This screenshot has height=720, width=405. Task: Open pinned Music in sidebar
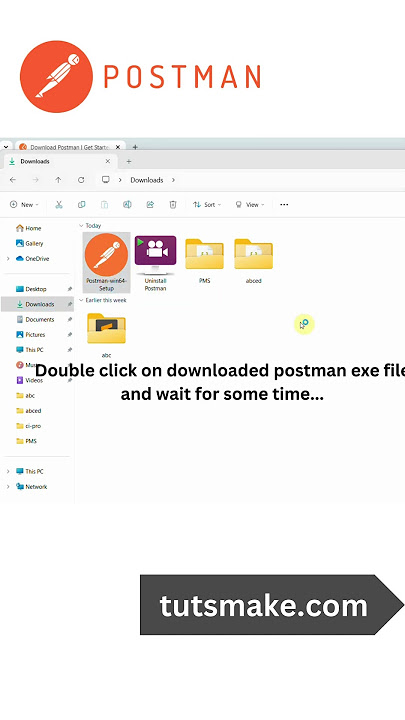[28, 365]
